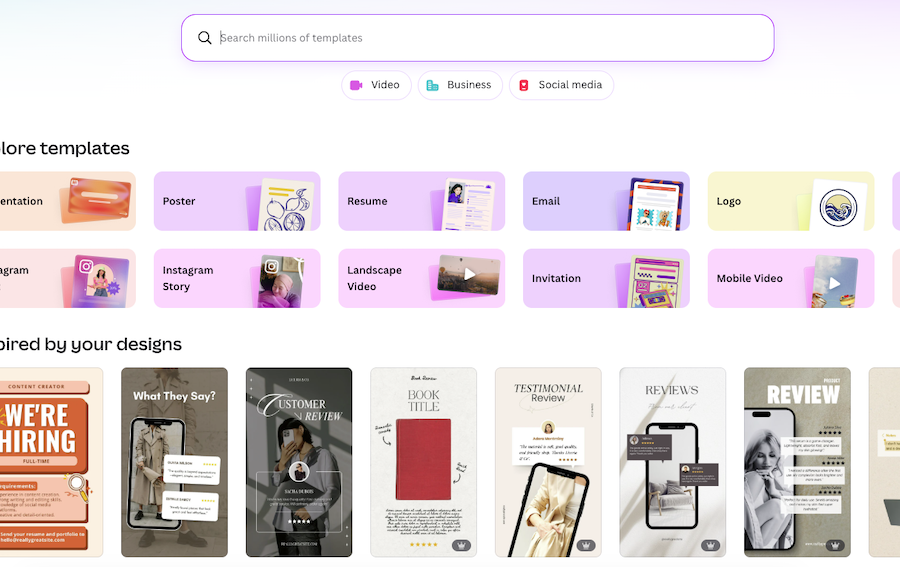Viewport: 900px width, 567px height.
Task: Select the Logo template category
Action: click(791, 201)
